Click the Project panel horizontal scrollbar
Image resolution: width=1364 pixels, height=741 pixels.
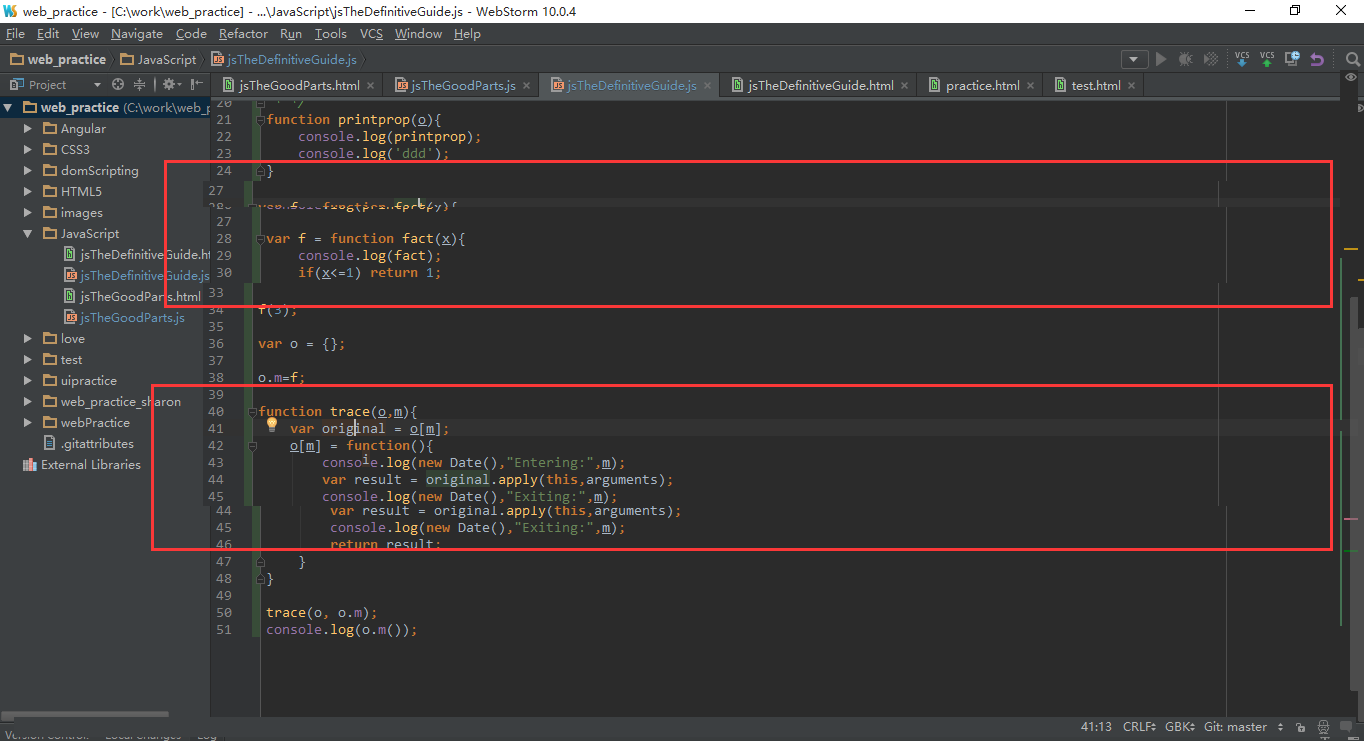[x=85, y=714]
